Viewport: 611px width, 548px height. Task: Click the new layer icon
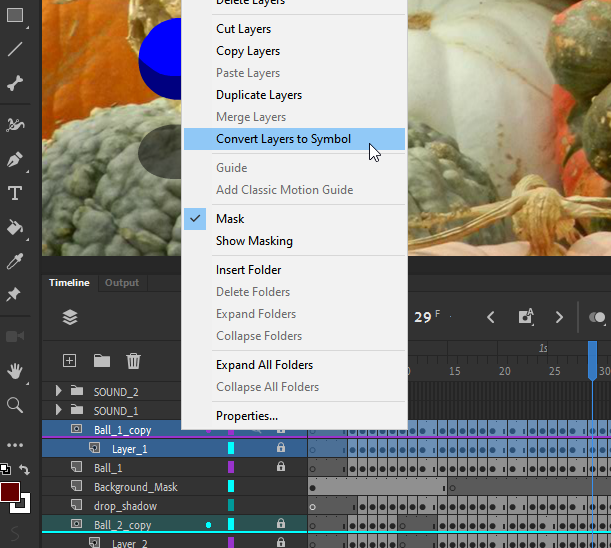[70, 361]
